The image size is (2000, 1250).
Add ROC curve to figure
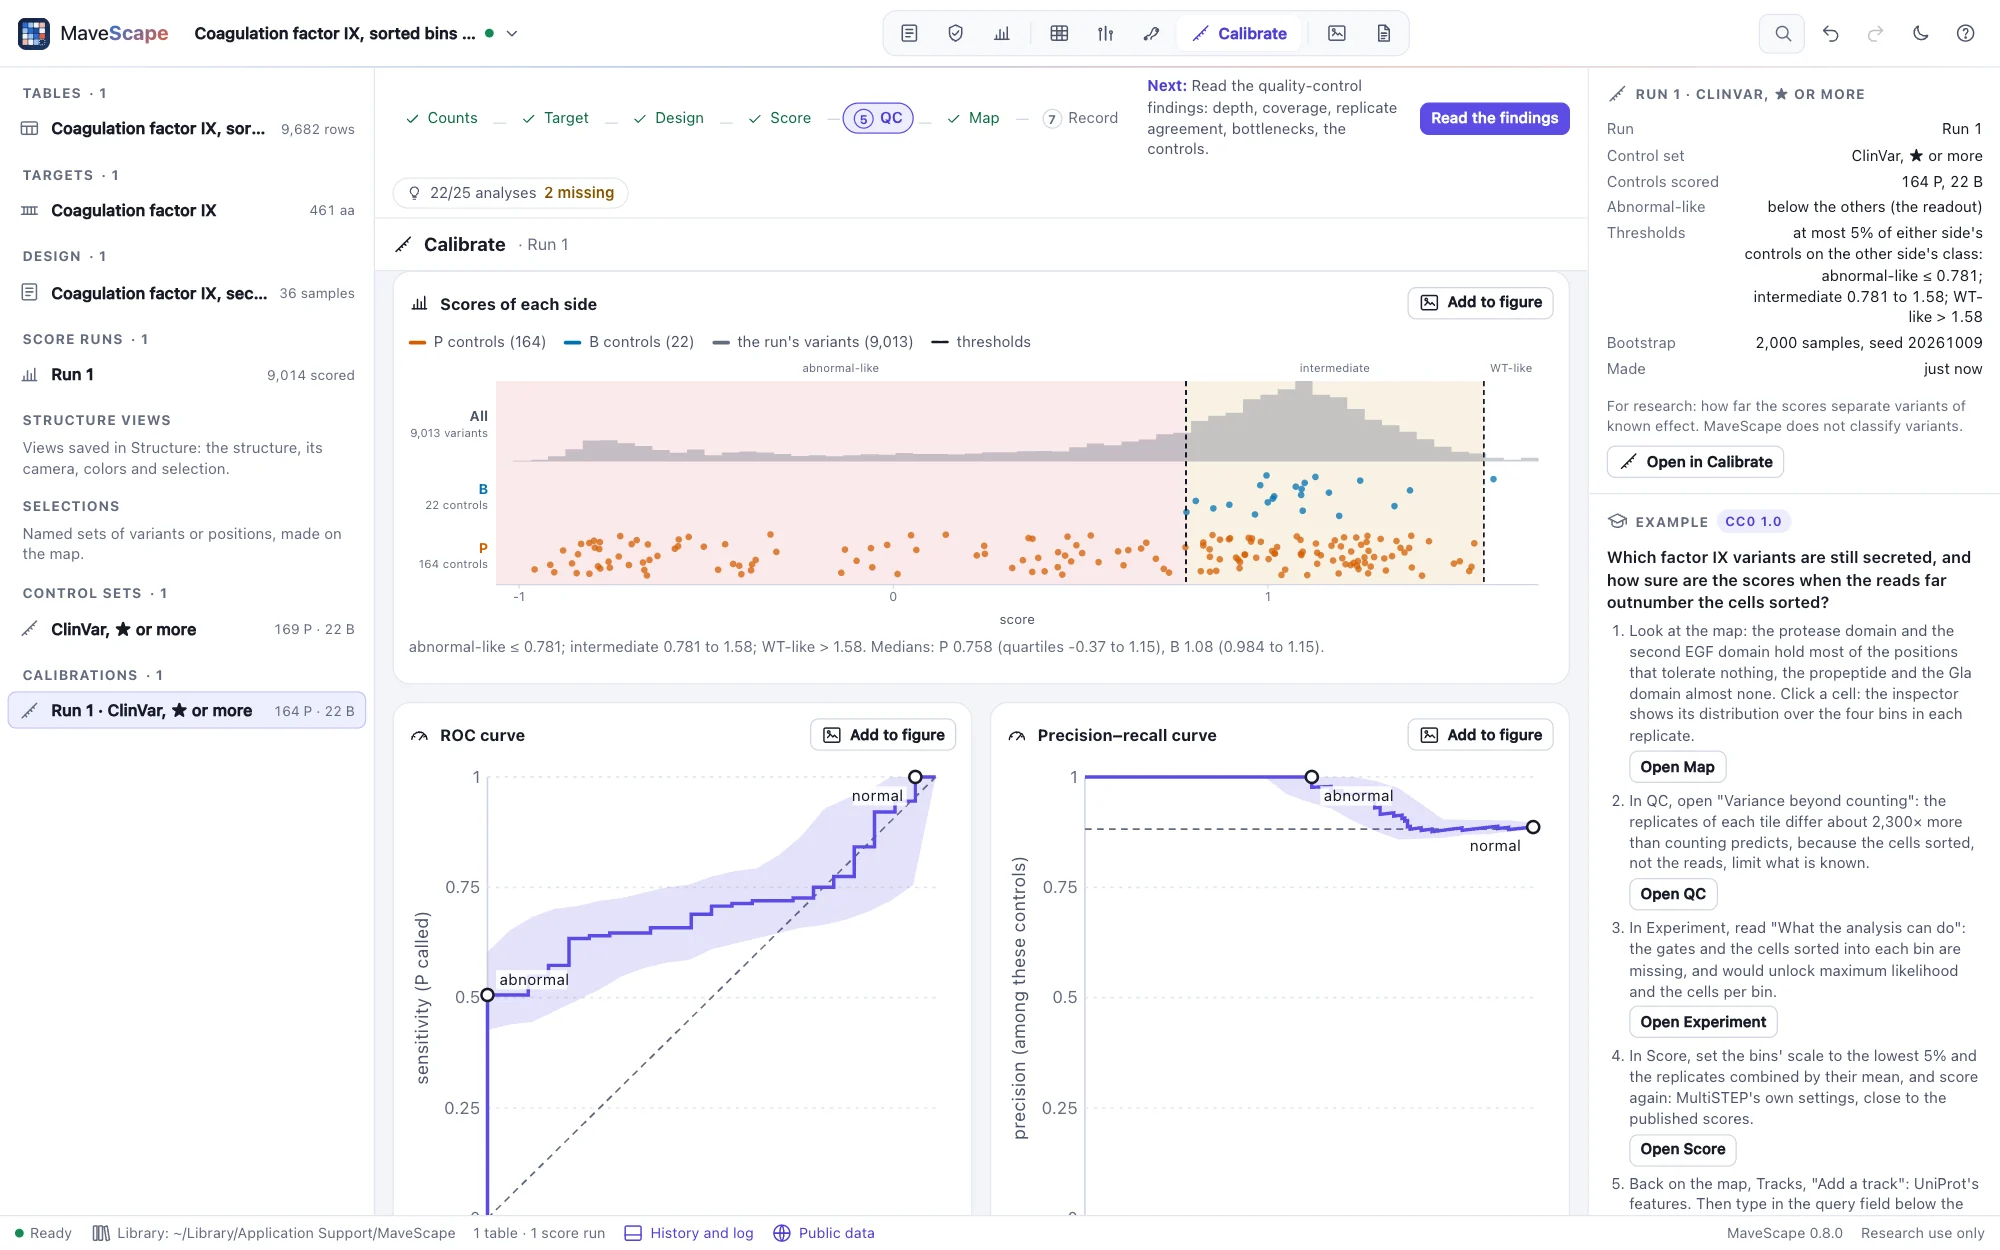883,735
